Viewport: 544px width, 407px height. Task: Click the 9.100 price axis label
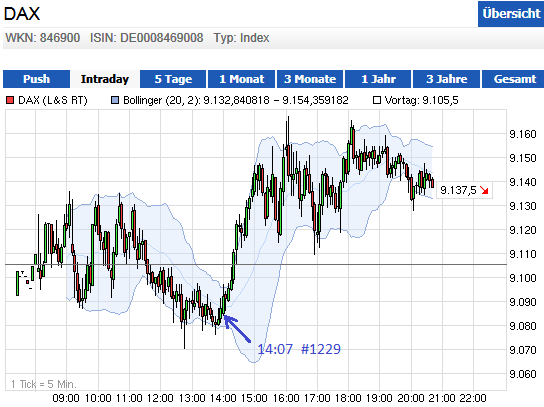(522, 278)
